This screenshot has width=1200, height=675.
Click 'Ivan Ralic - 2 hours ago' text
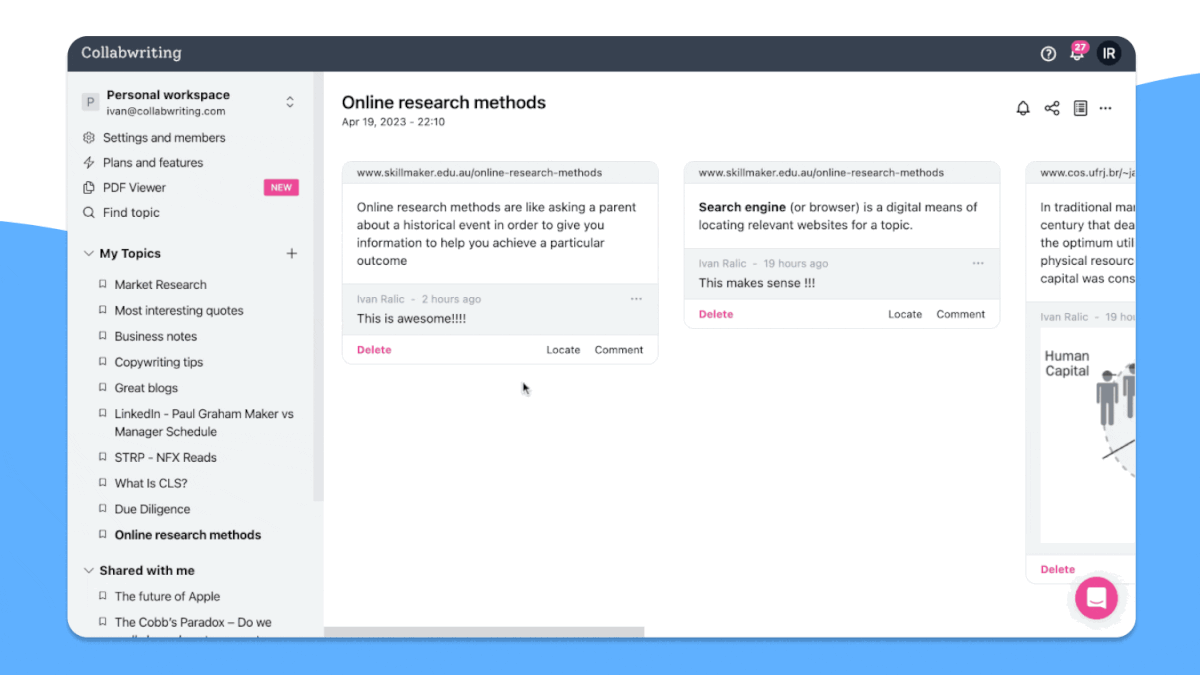pyautogui.click(x=419, y=299)
